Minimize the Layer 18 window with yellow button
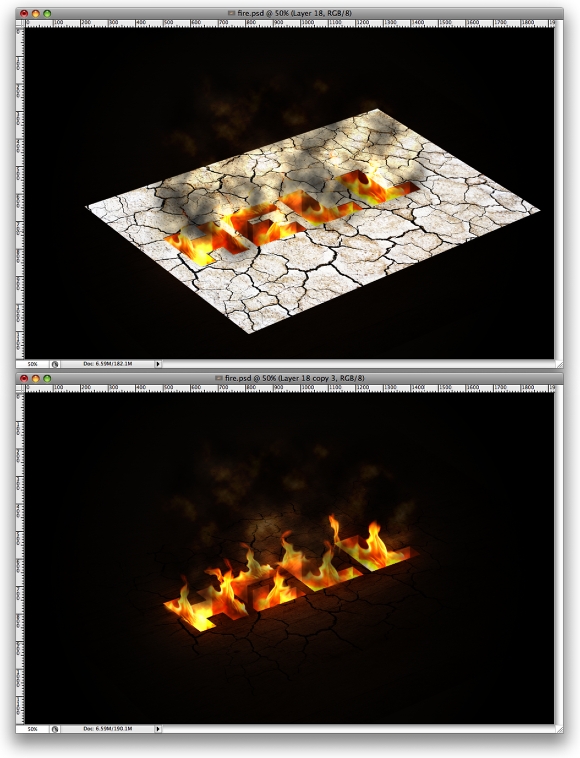The image size is (580, 758). tap(35, 14)
